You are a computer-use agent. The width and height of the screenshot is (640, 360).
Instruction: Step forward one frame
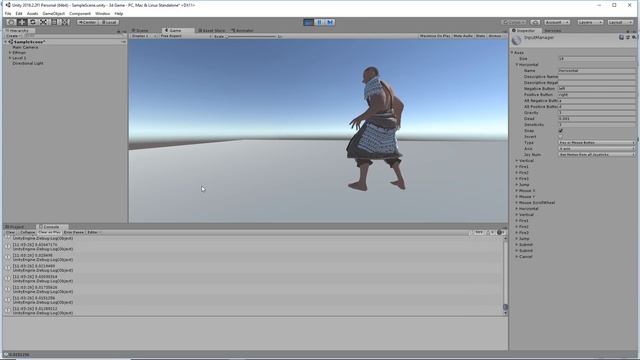click(x=330, y=22)
